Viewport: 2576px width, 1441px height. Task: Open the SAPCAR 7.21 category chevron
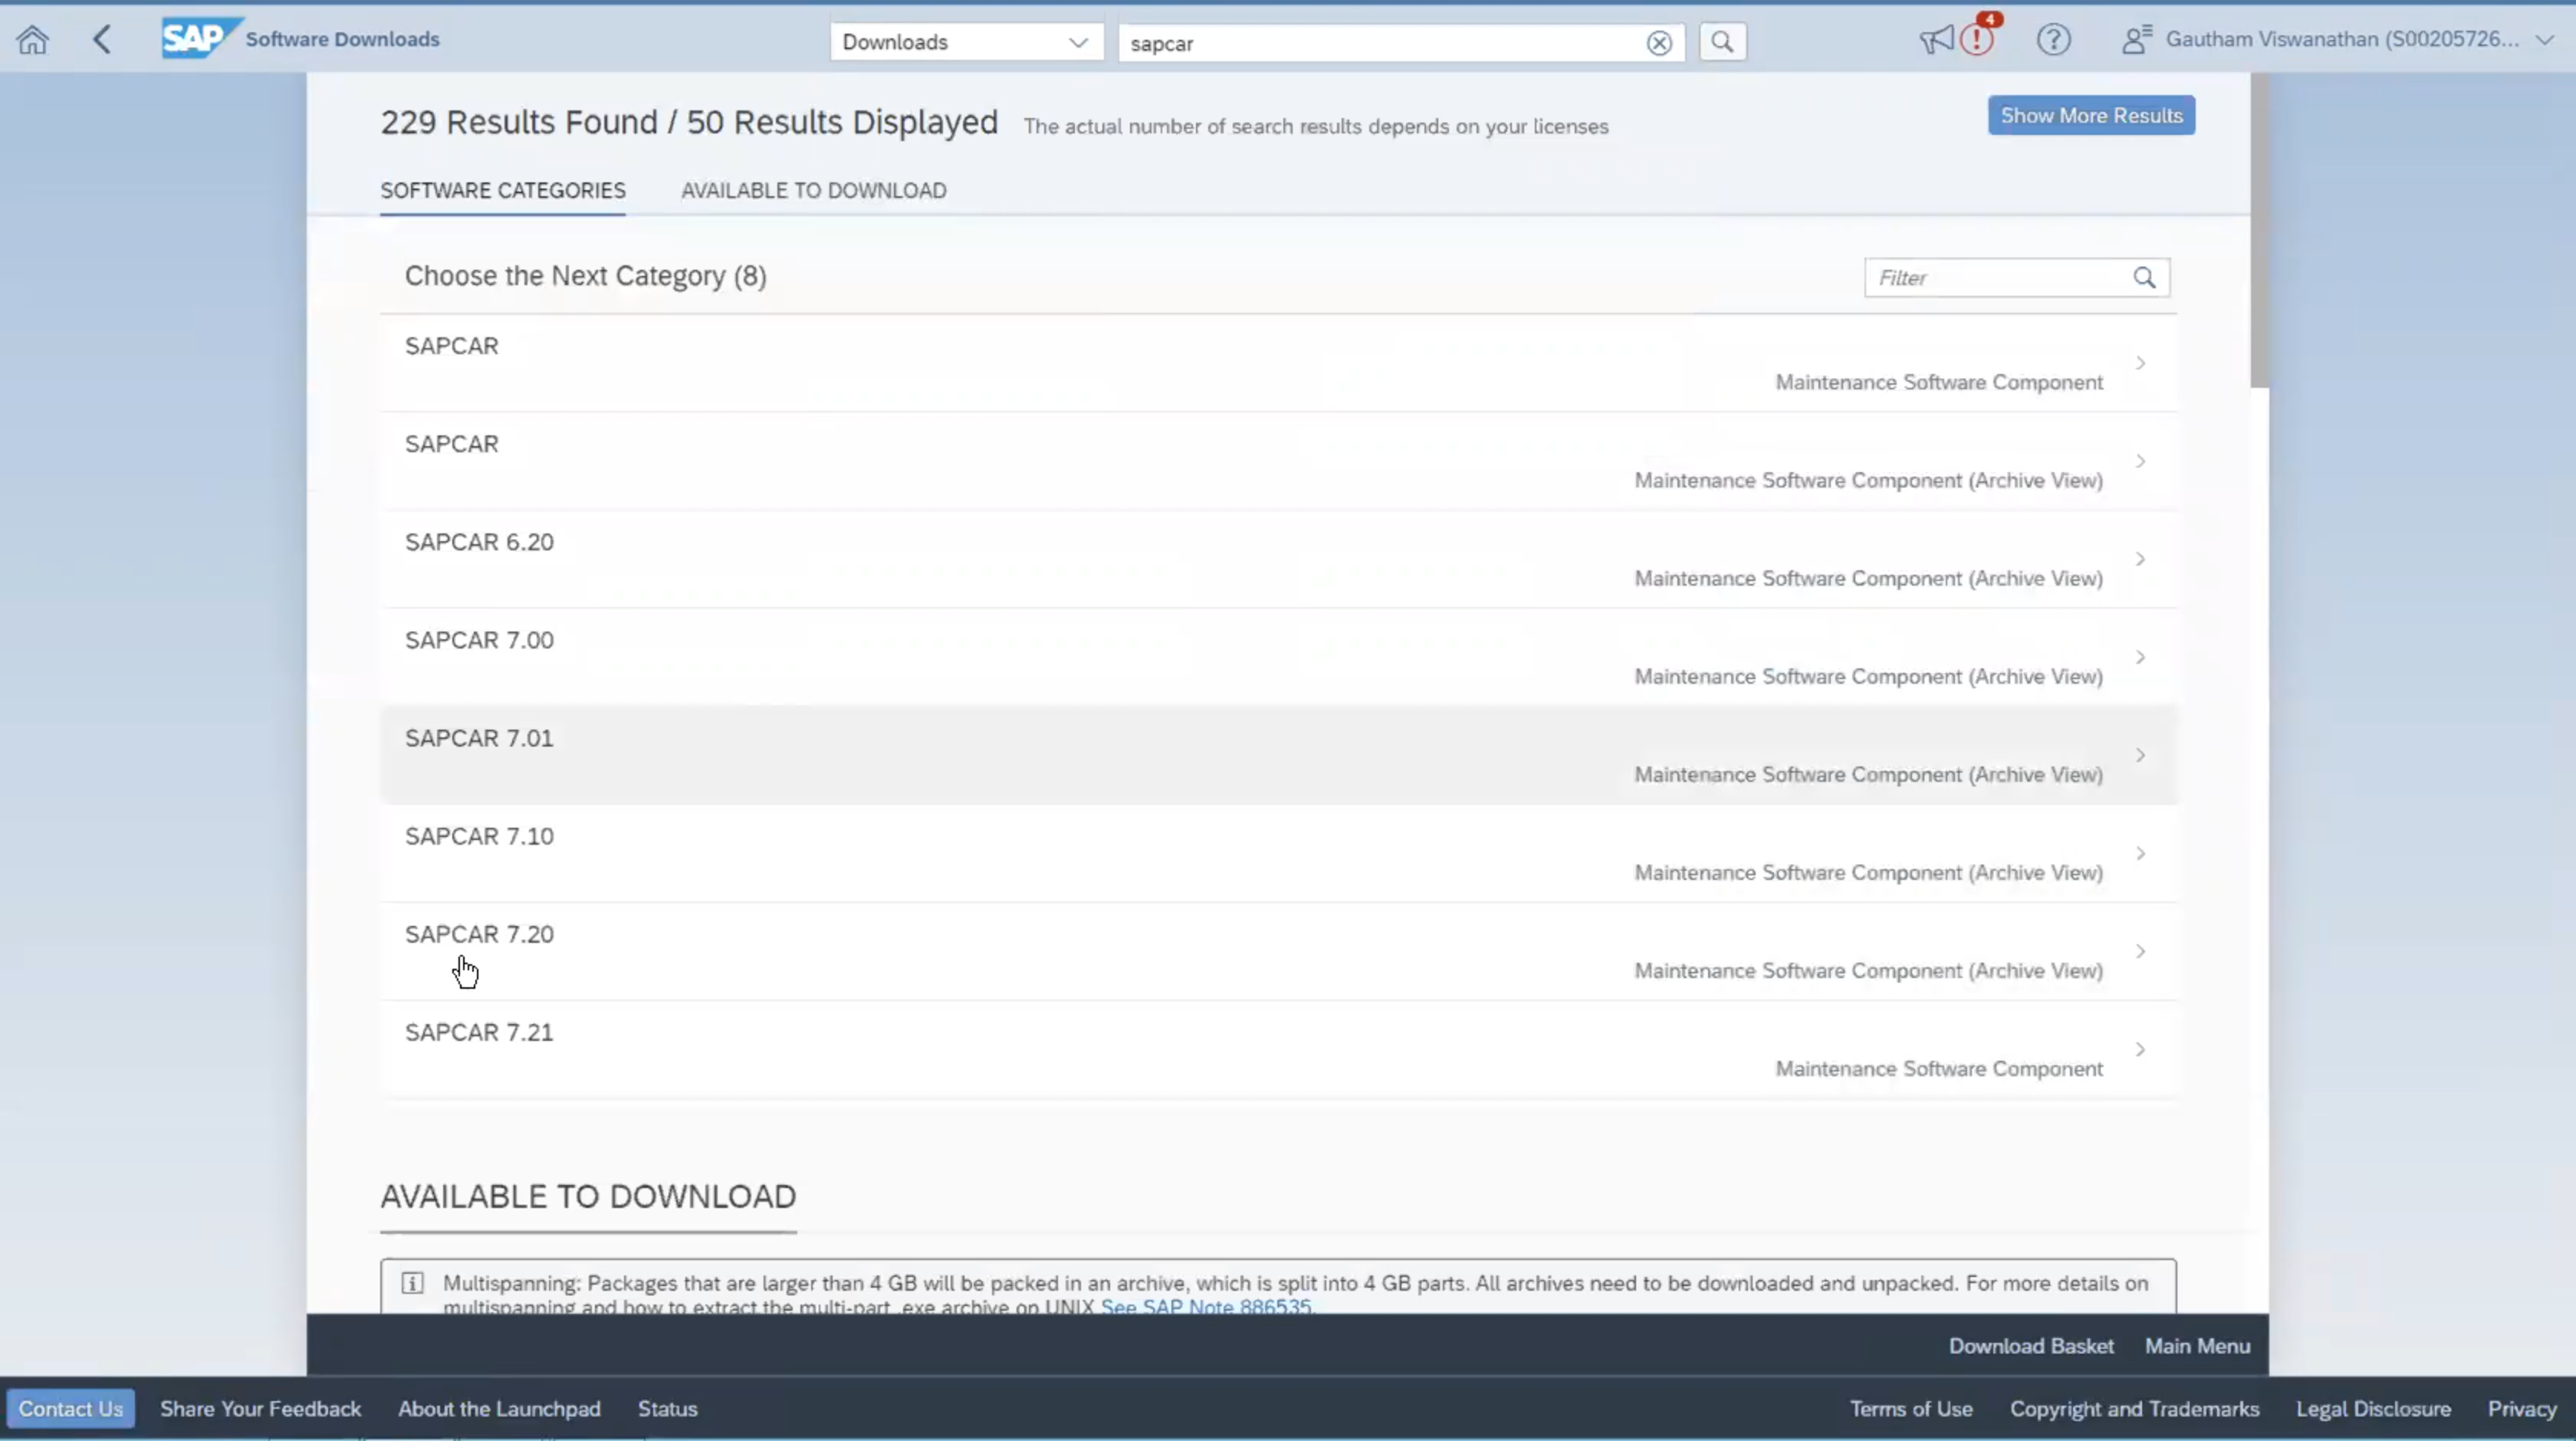[x=2140, y=1049]
